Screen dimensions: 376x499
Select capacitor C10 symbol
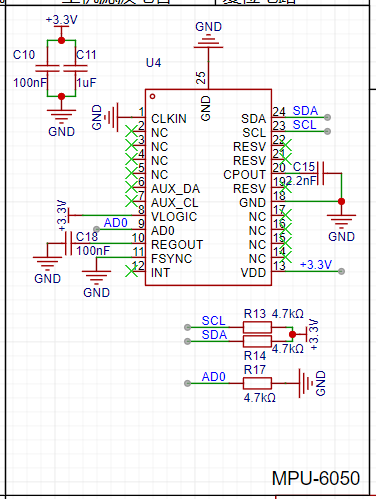47,68
